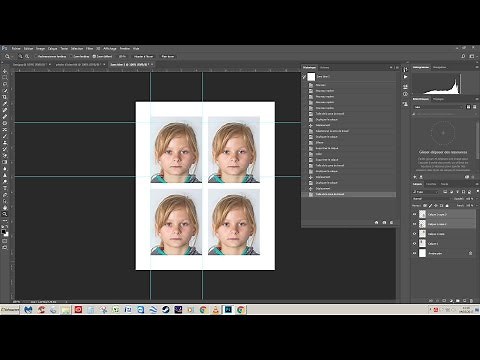The image size is (480, 360).
Task: Click the Adapter à l'écran button
Action: (x=144, y=56)
